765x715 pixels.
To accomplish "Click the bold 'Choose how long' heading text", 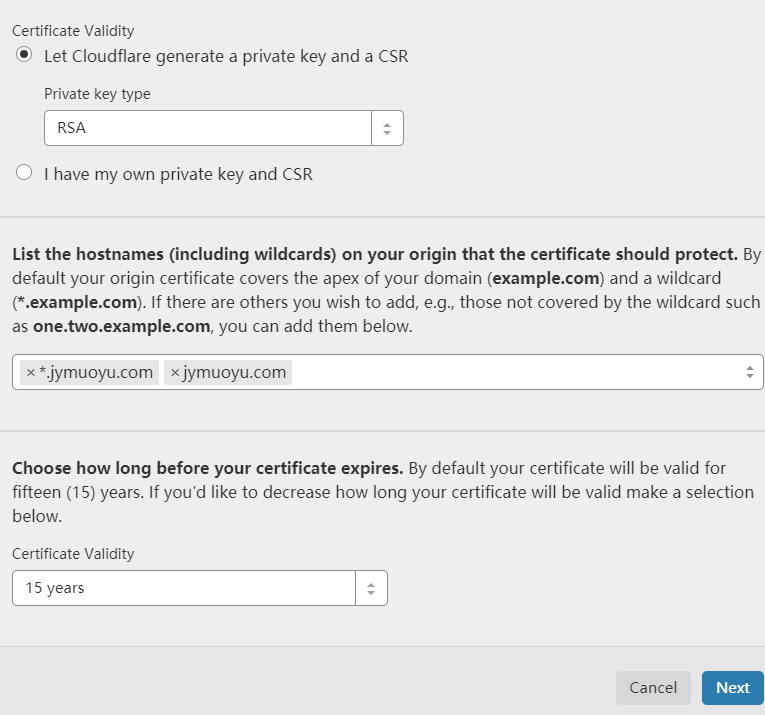I will [x=207, y=468].
